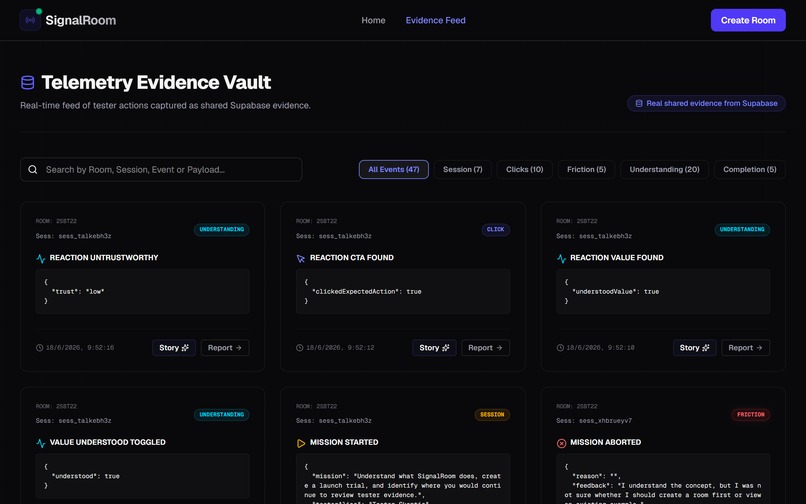Select the All Events (47) filter
806x504 pixels.
point(394,170)
